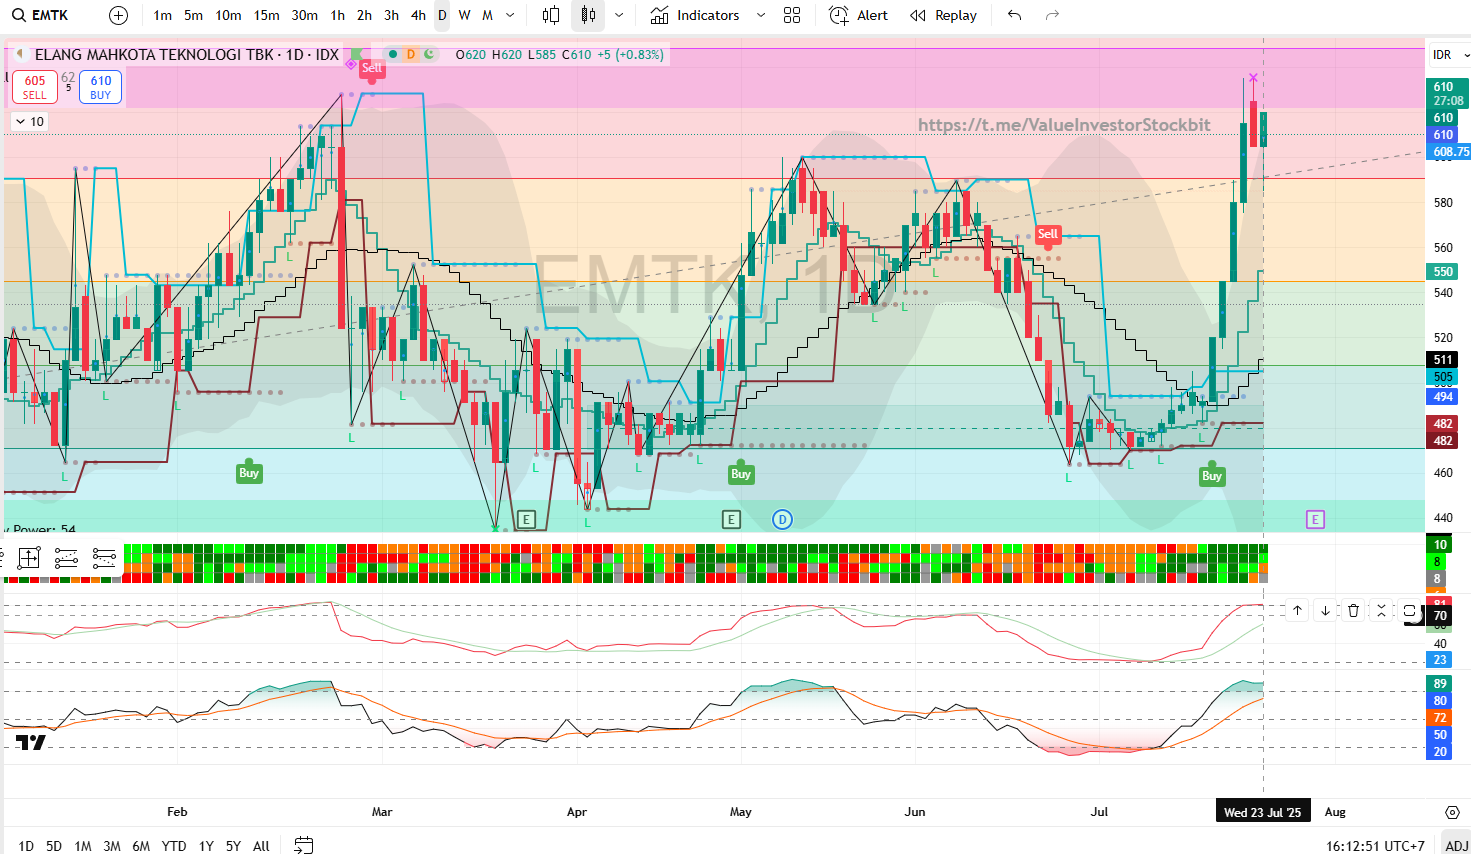
Task: Click the Buy signal label in February
Action: (x=249, y=473)
